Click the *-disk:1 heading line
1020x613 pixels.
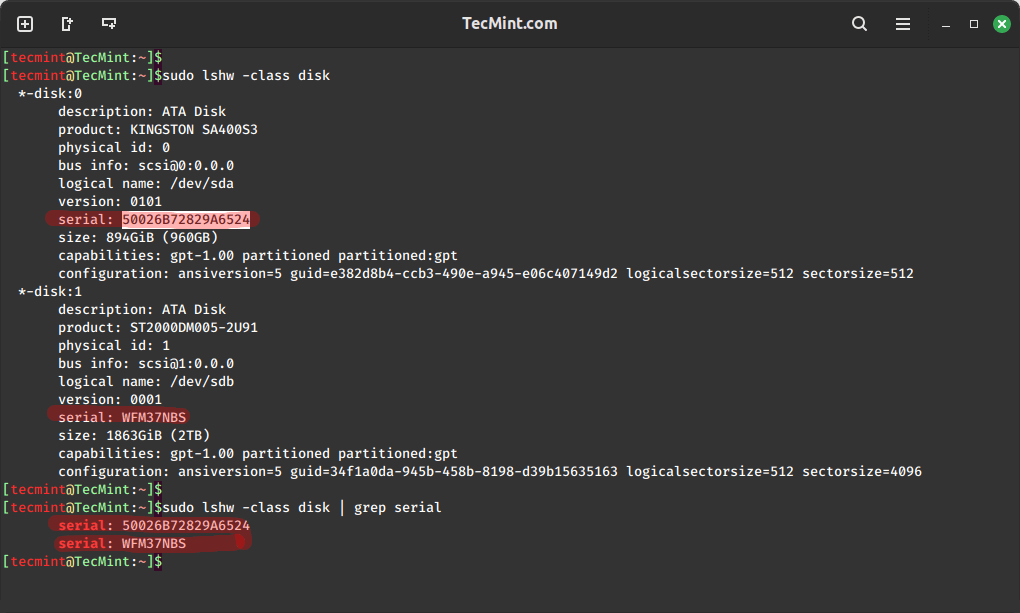click(x=50, y=292)
